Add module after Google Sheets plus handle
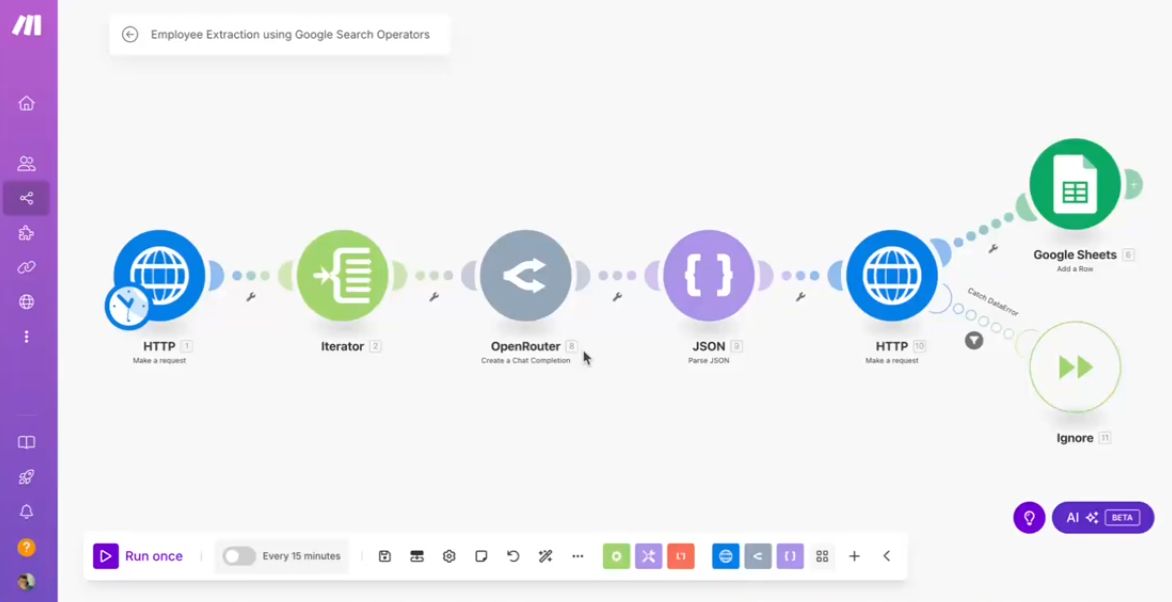 tap(1134, 184)
